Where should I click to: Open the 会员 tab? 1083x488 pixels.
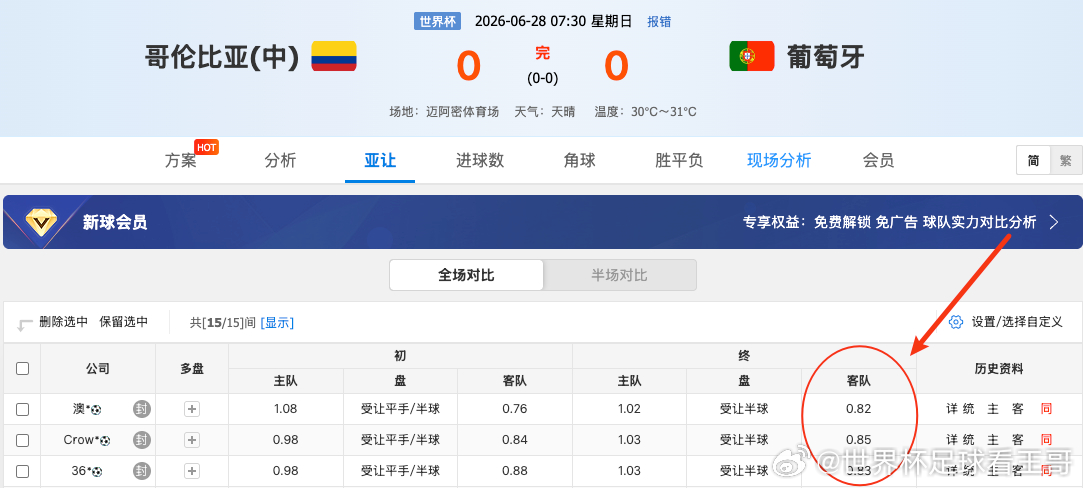[879, 161]
